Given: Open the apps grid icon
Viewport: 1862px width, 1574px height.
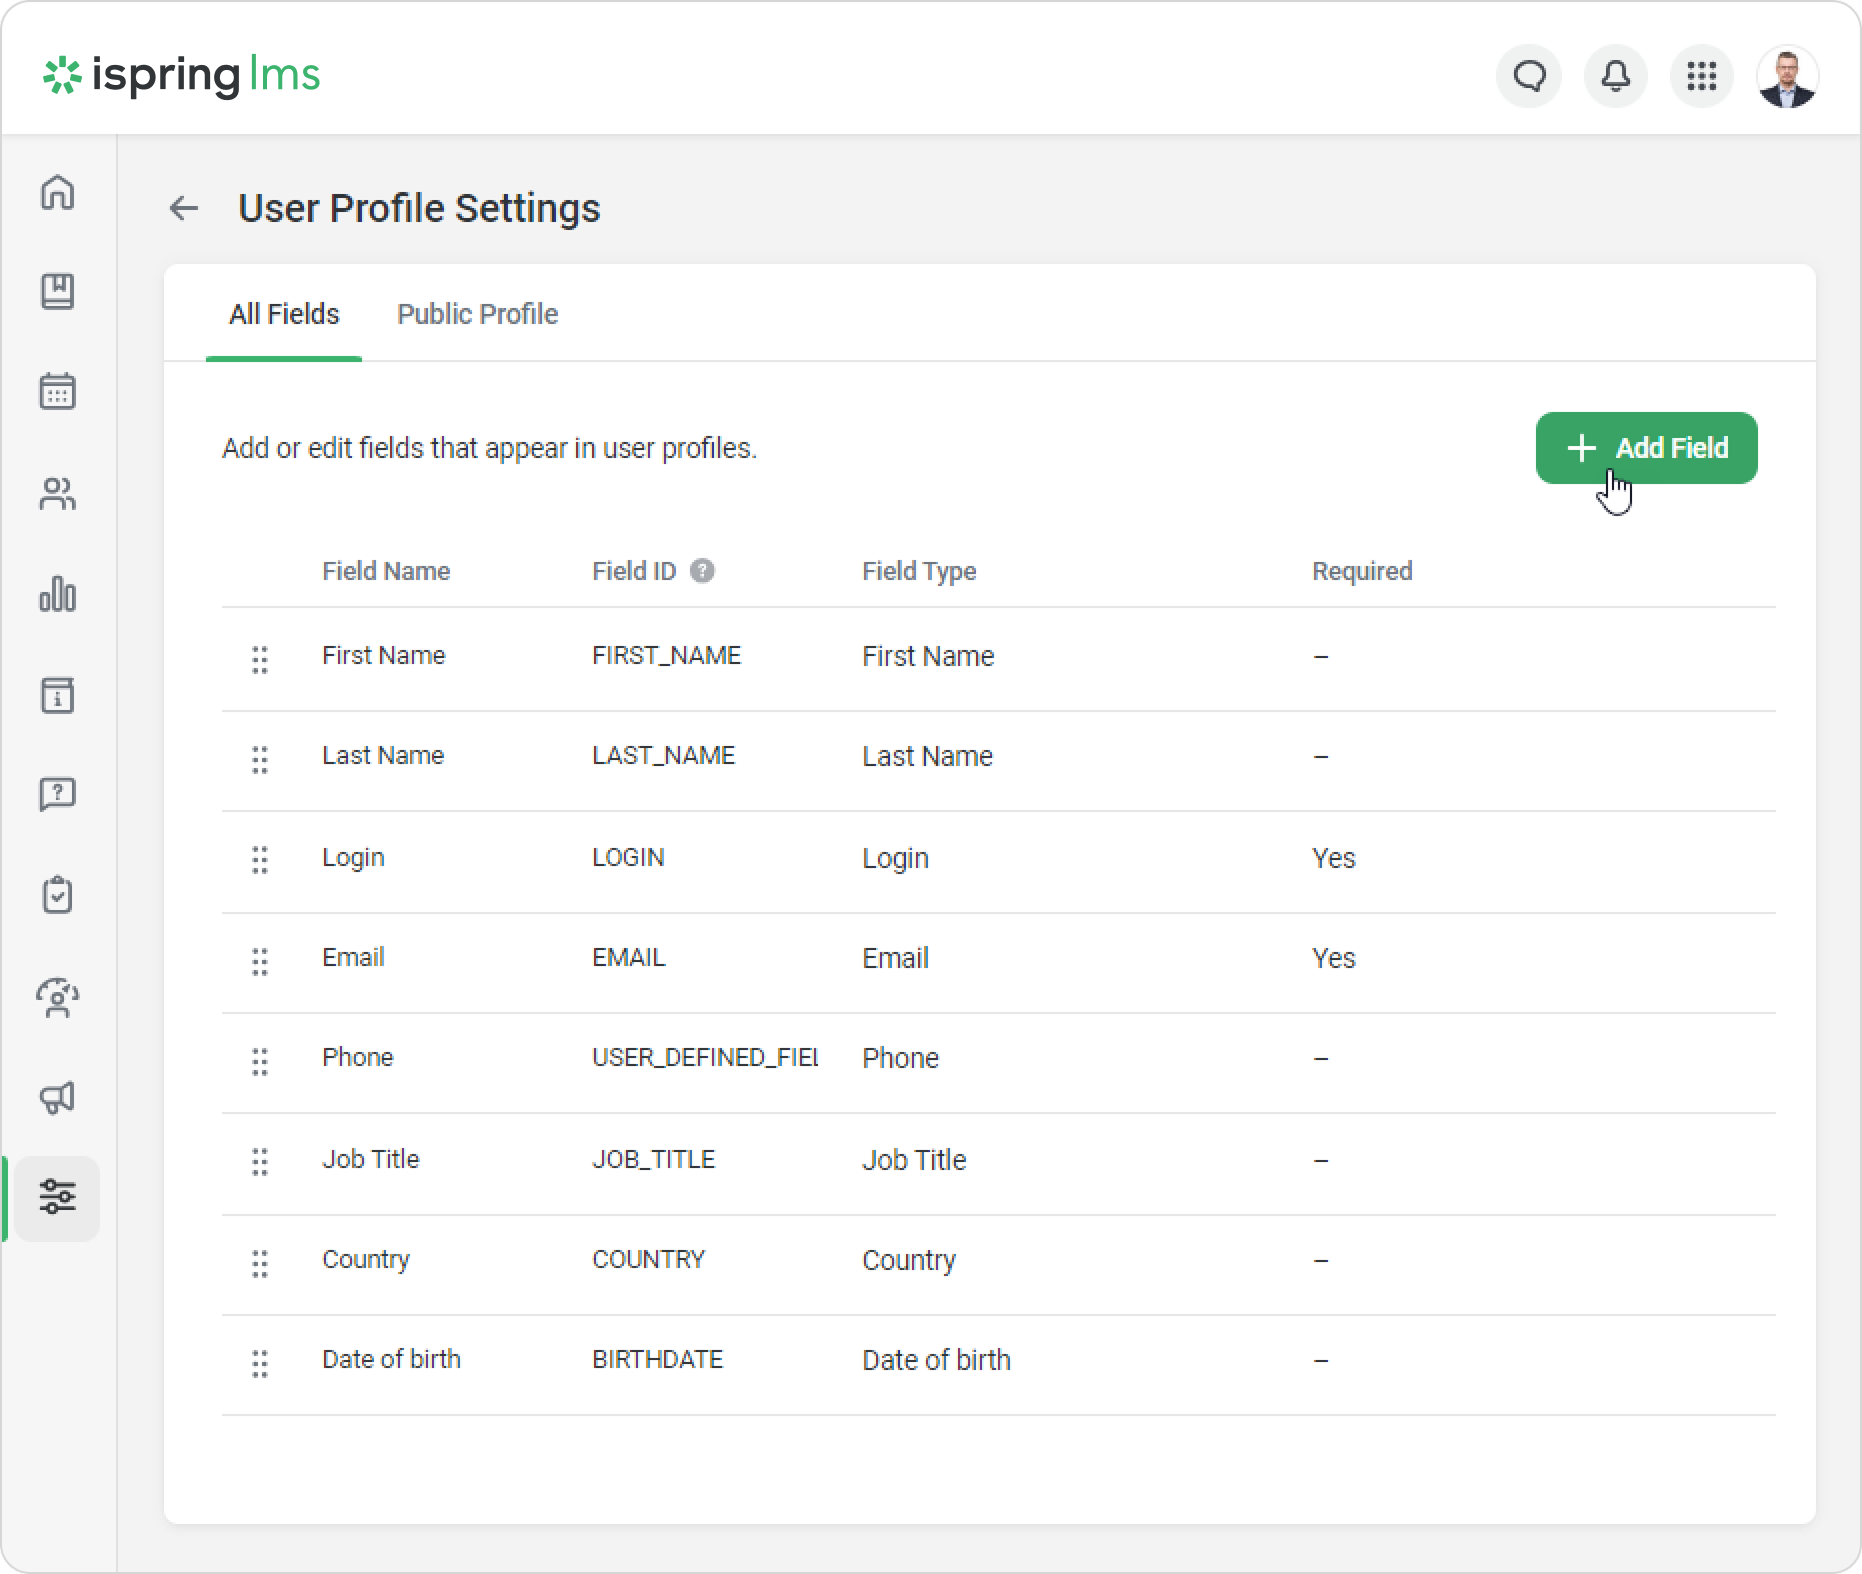Looking at the screenshot, I should (1701, 76).
